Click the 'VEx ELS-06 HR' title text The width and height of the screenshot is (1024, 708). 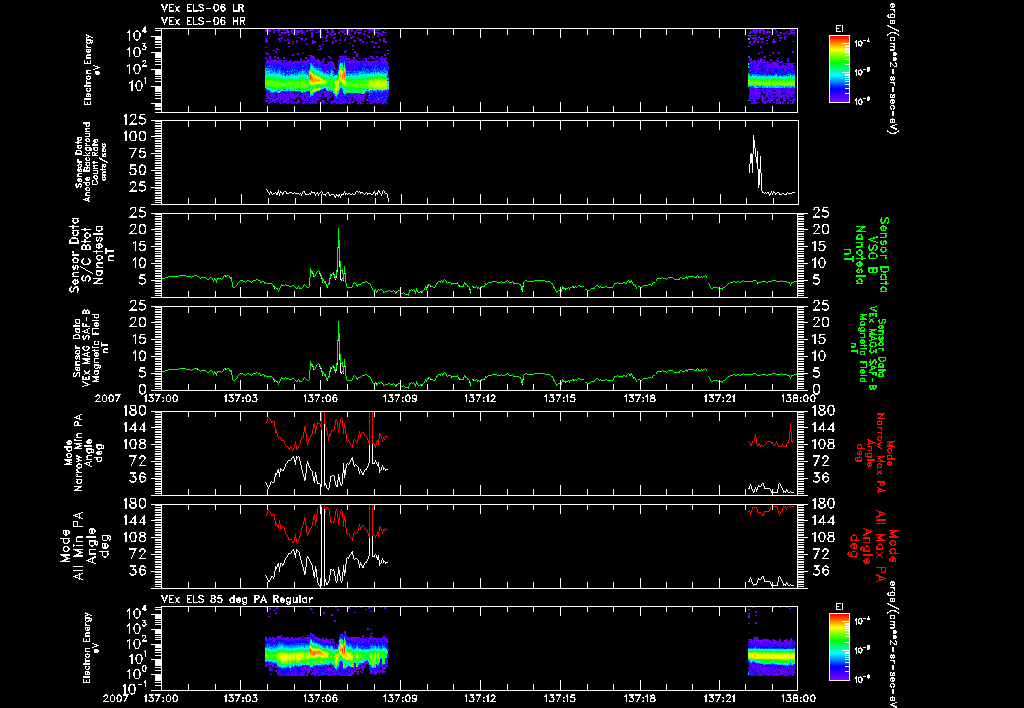coord(203,22)
